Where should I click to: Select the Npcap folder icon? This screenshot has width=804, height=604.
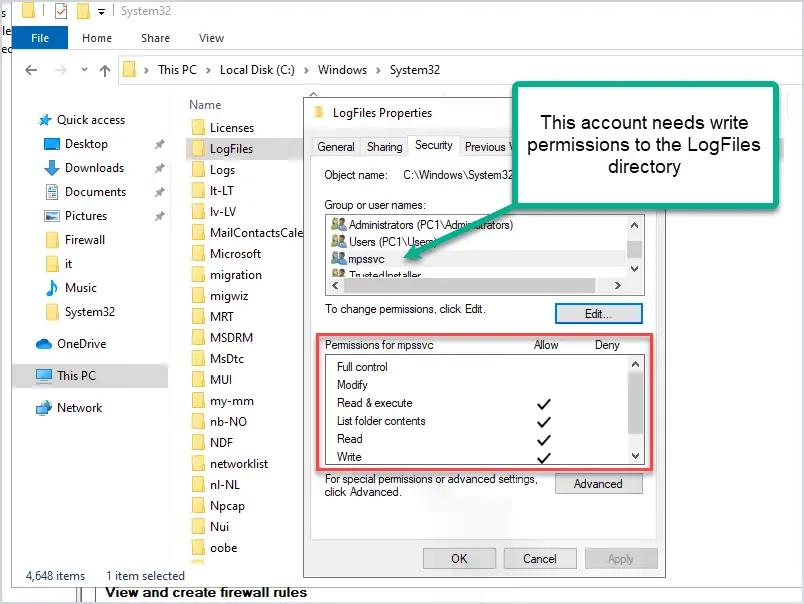coord(197,506)
